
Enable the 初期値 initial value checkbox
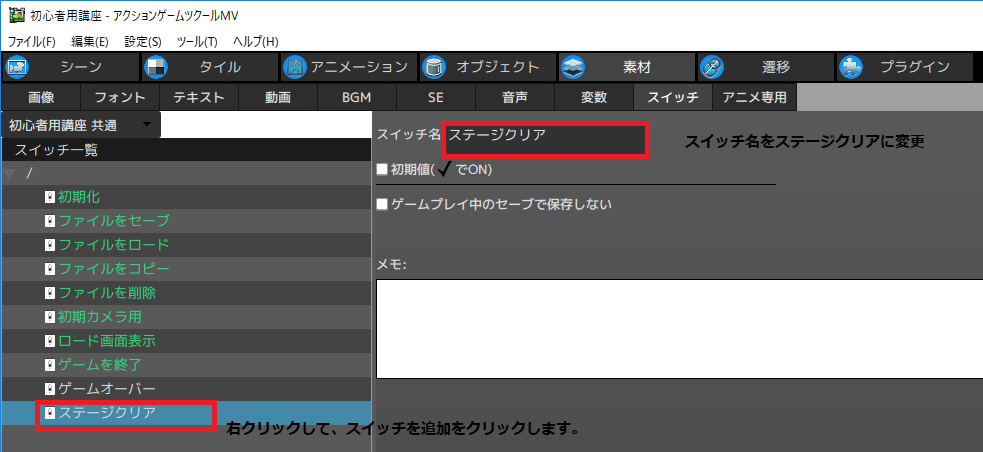382,169
